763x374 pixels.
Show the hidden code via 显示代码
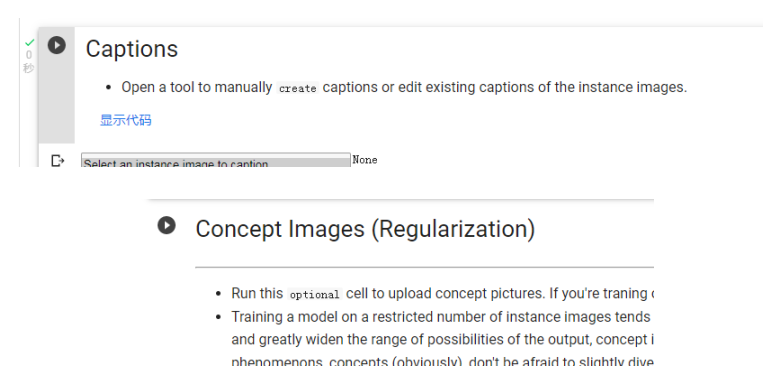click(126, 120)
